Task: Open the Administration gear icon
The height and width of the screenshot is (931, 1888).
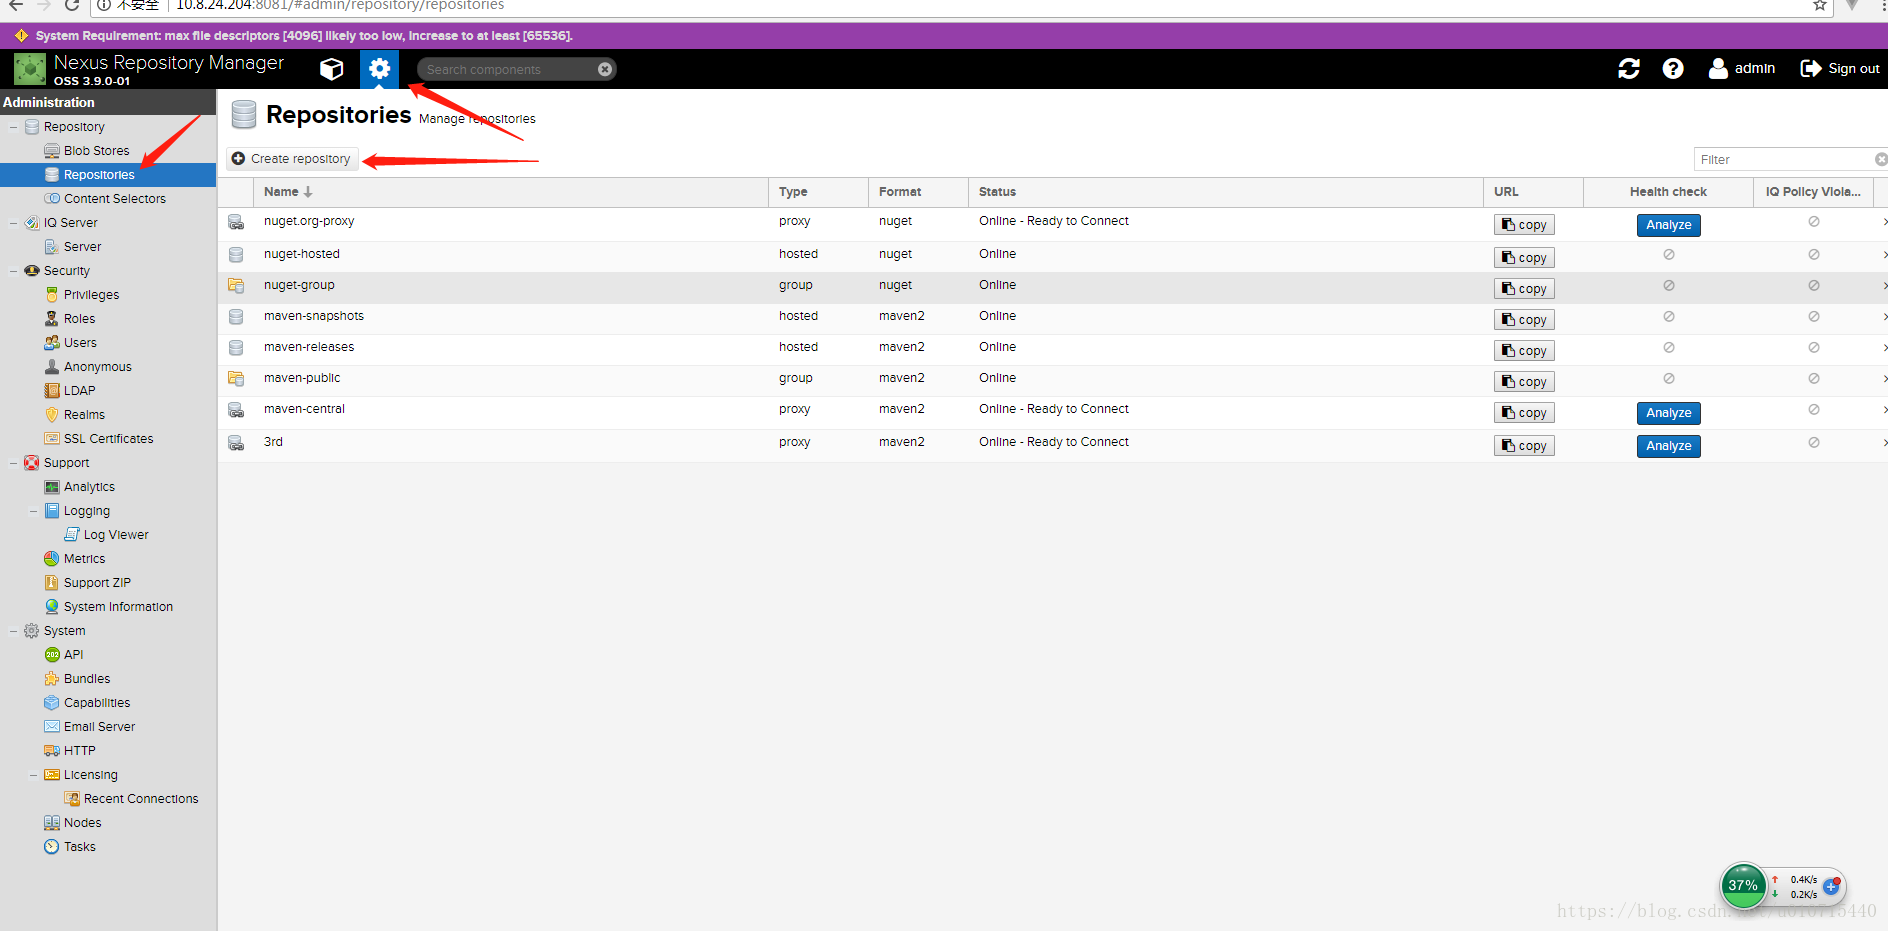Action: click(379, 69)
